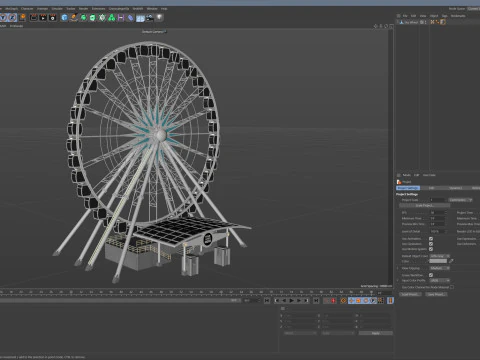Add a Cube primitive from toolbar

point(64,17)
